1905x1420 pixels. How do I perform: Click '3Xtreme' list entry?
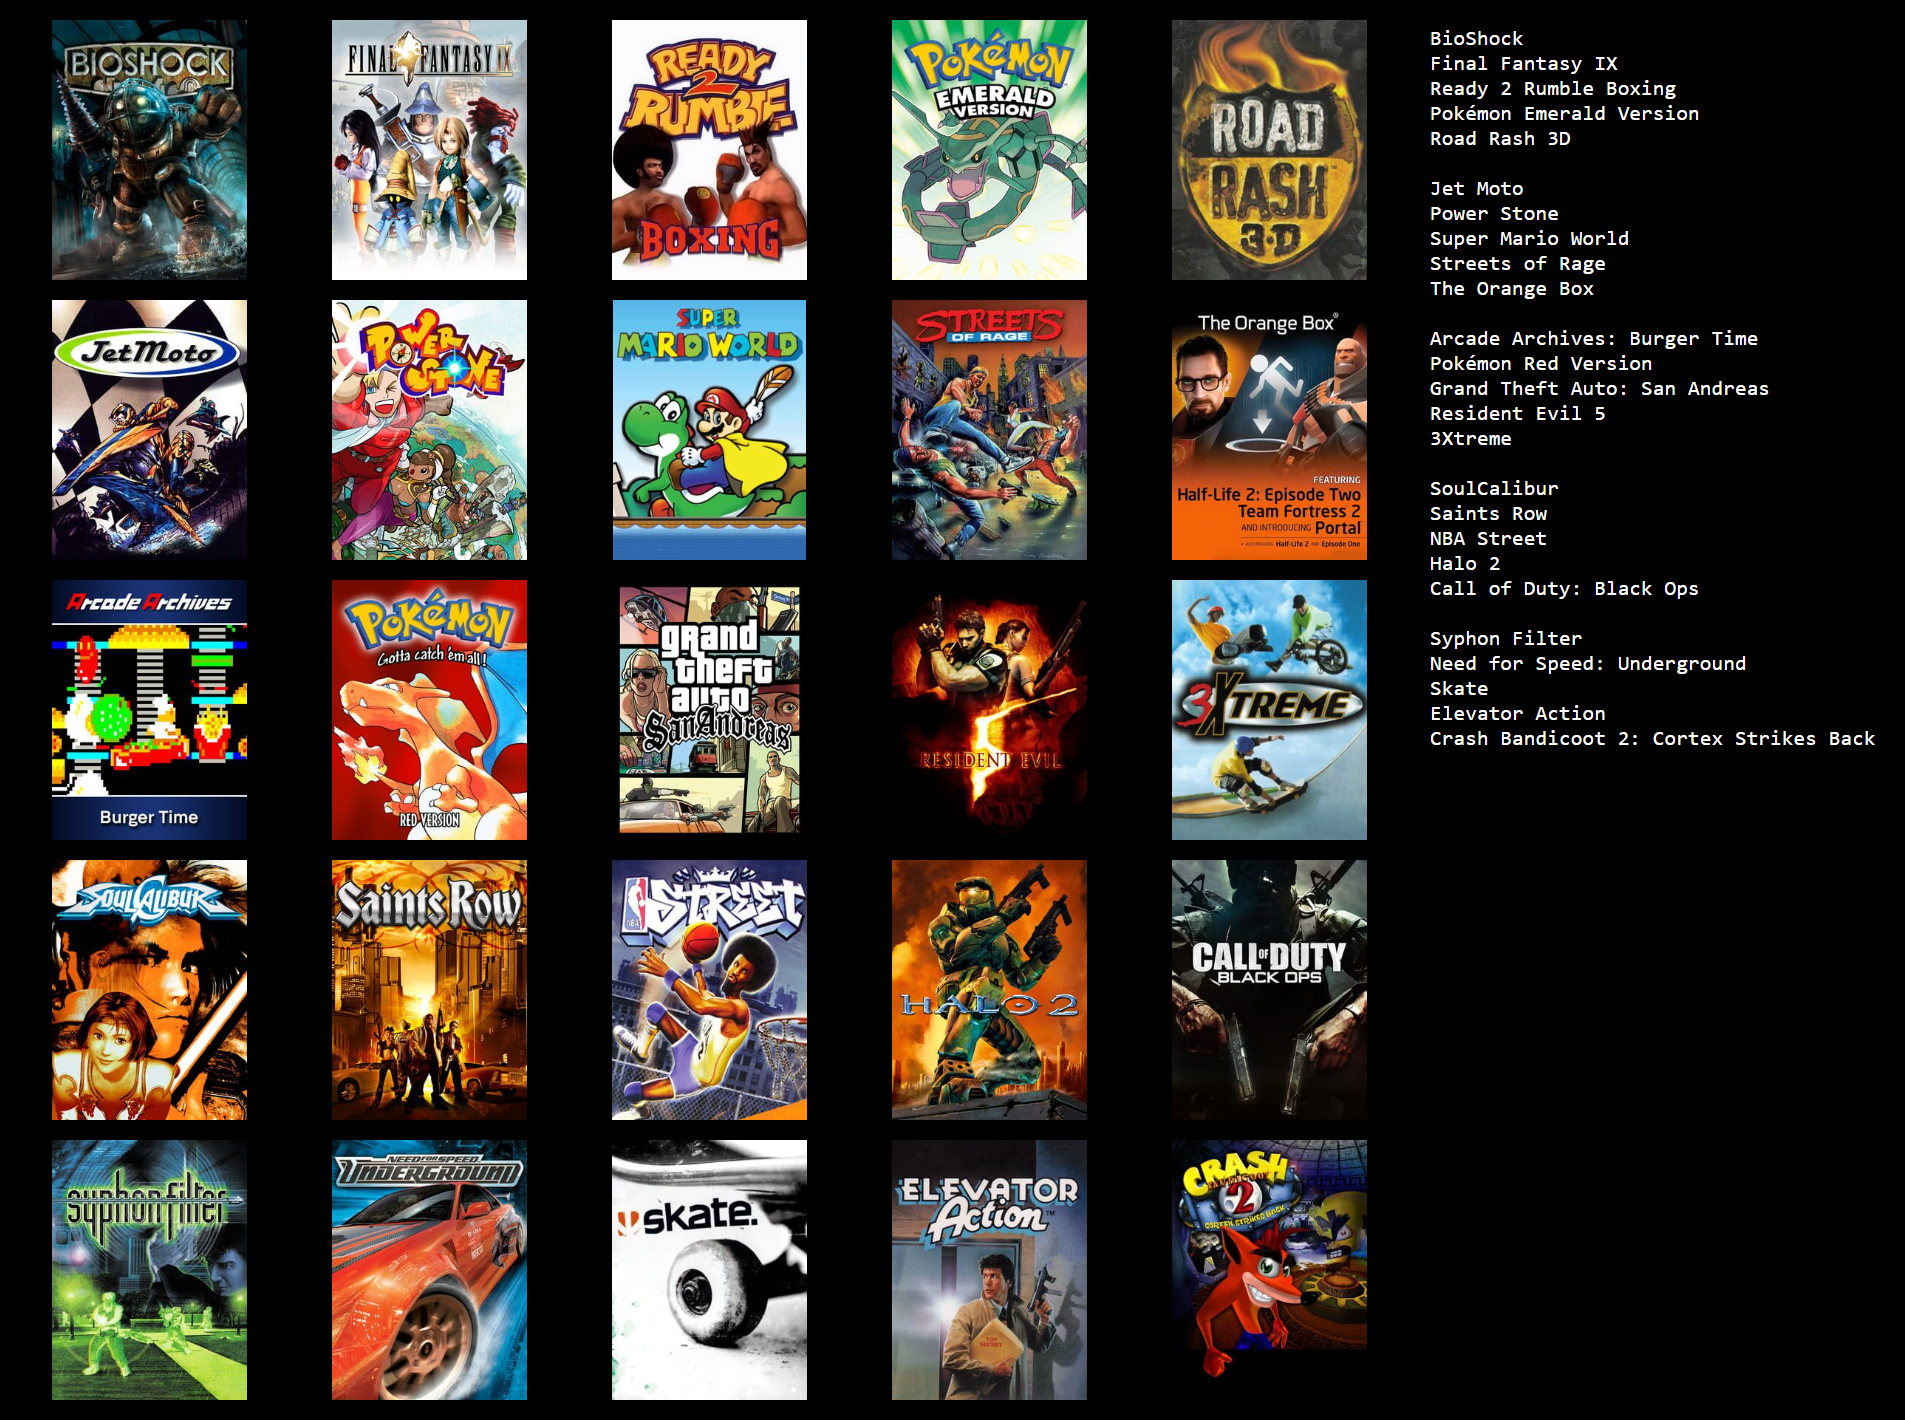(x=1470, y=439)
